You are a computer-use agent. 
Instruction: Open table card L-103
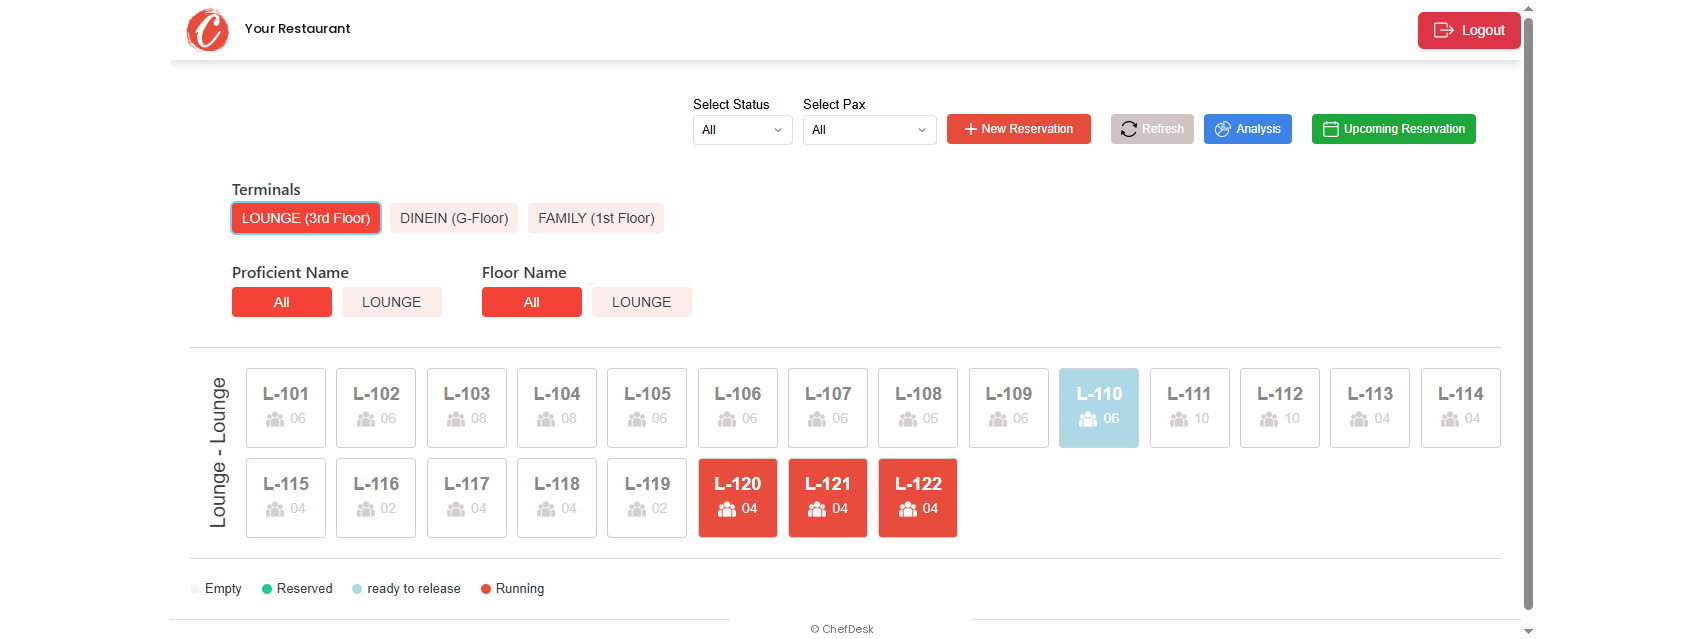pyautogui.click(x=467, y=408)
